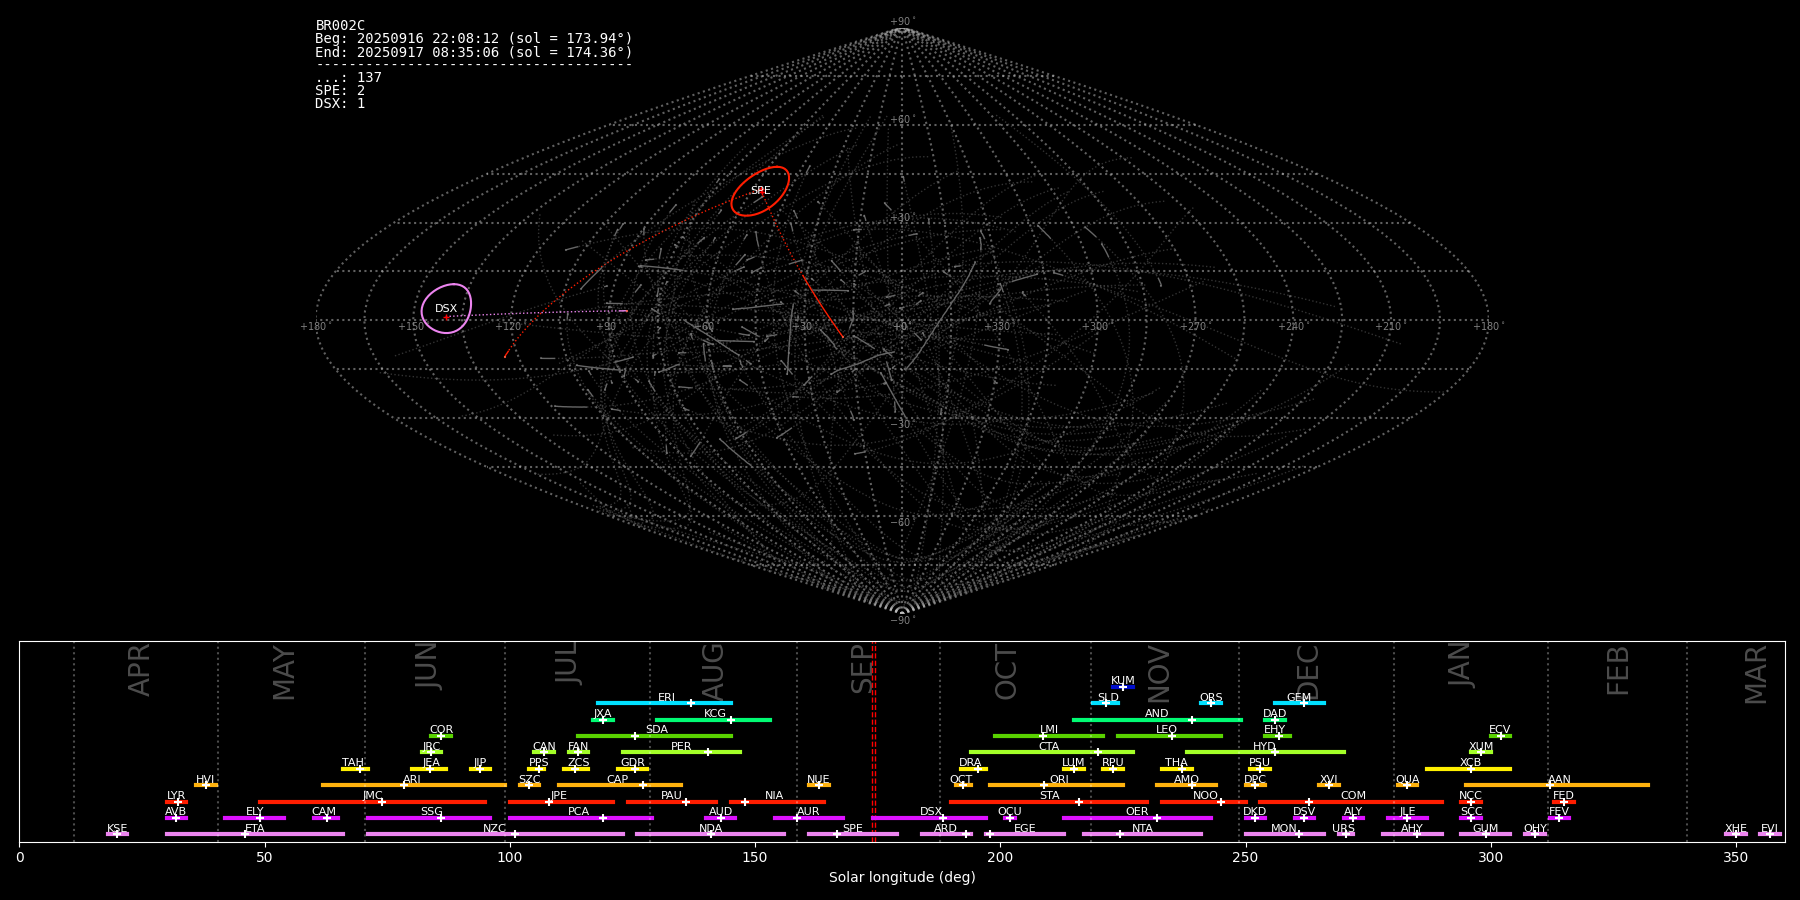Viewport: 1800px width, 900px height.
Task: Click the OER shower bar label
Action: coord(1137,812)
